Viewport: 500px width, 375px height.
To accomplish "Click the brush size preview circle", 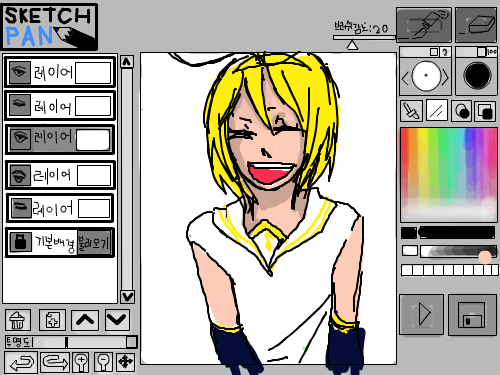I will point(426,76).
